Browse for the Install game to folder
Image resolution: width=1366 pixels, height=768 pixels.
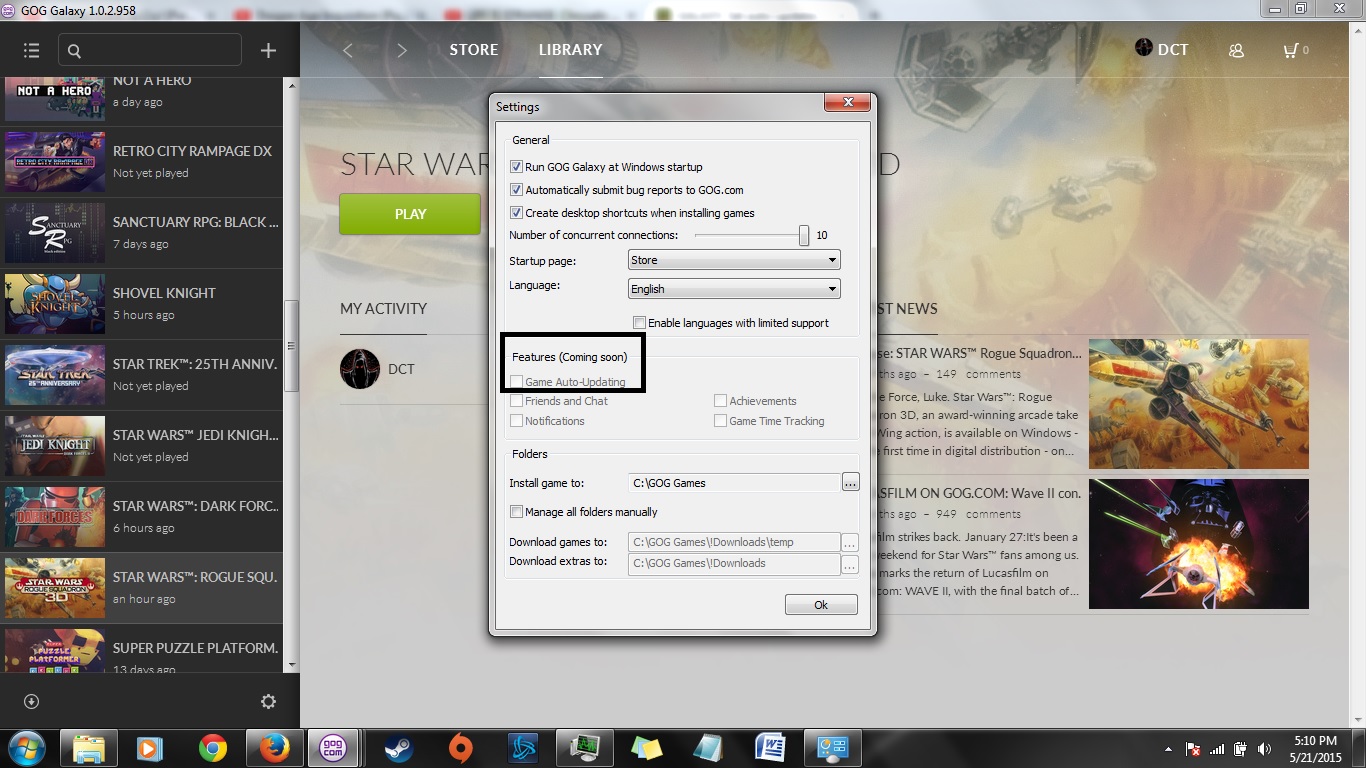pos(850,483)
